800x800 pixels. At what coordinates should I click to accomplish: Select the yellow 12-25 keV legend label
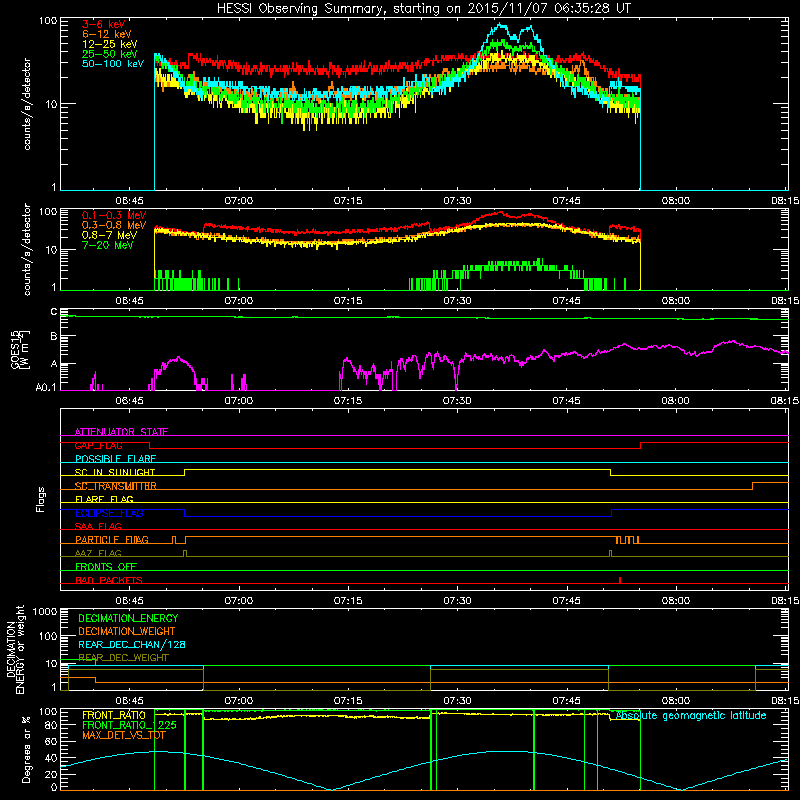click(110, 44)
